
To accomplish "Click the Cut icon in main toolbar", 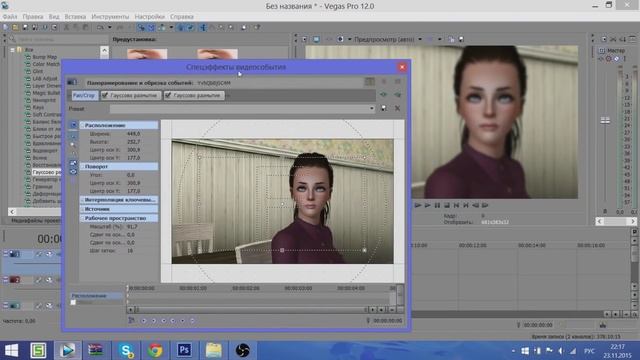I will click(66, 27).
